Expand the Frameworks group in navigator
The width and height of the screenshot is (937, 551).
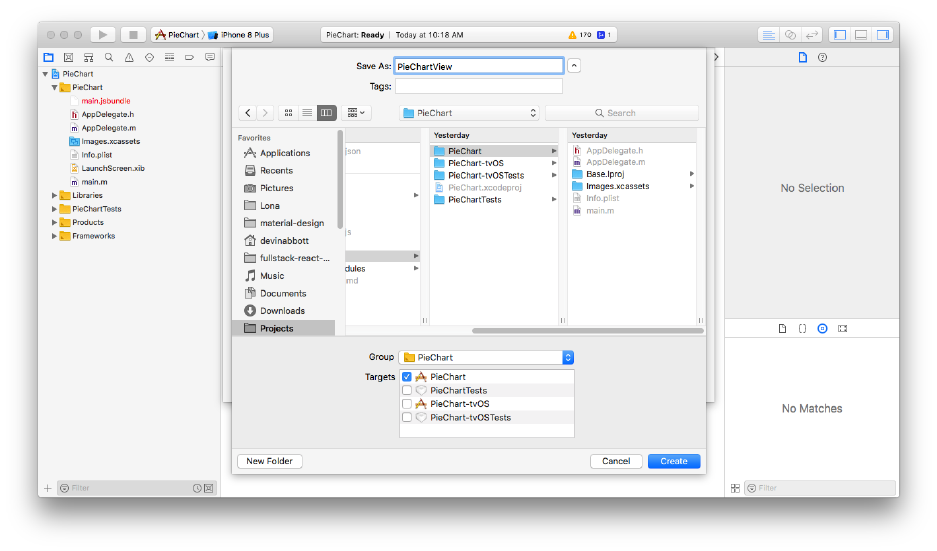coord(54,236)
